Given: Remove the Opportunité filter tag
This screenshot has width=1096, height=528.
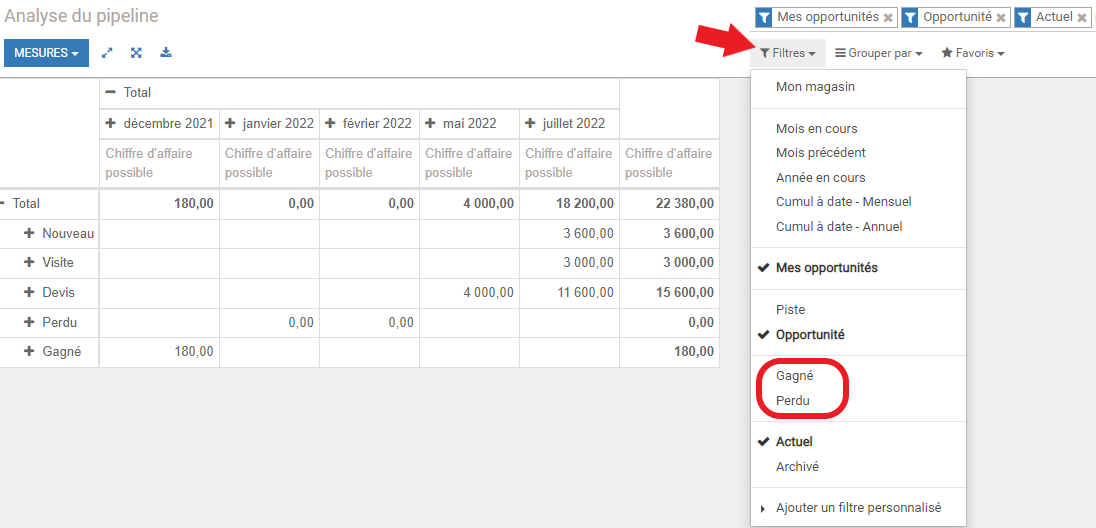Looking at the screenshot, I should tap(1002, 17).
